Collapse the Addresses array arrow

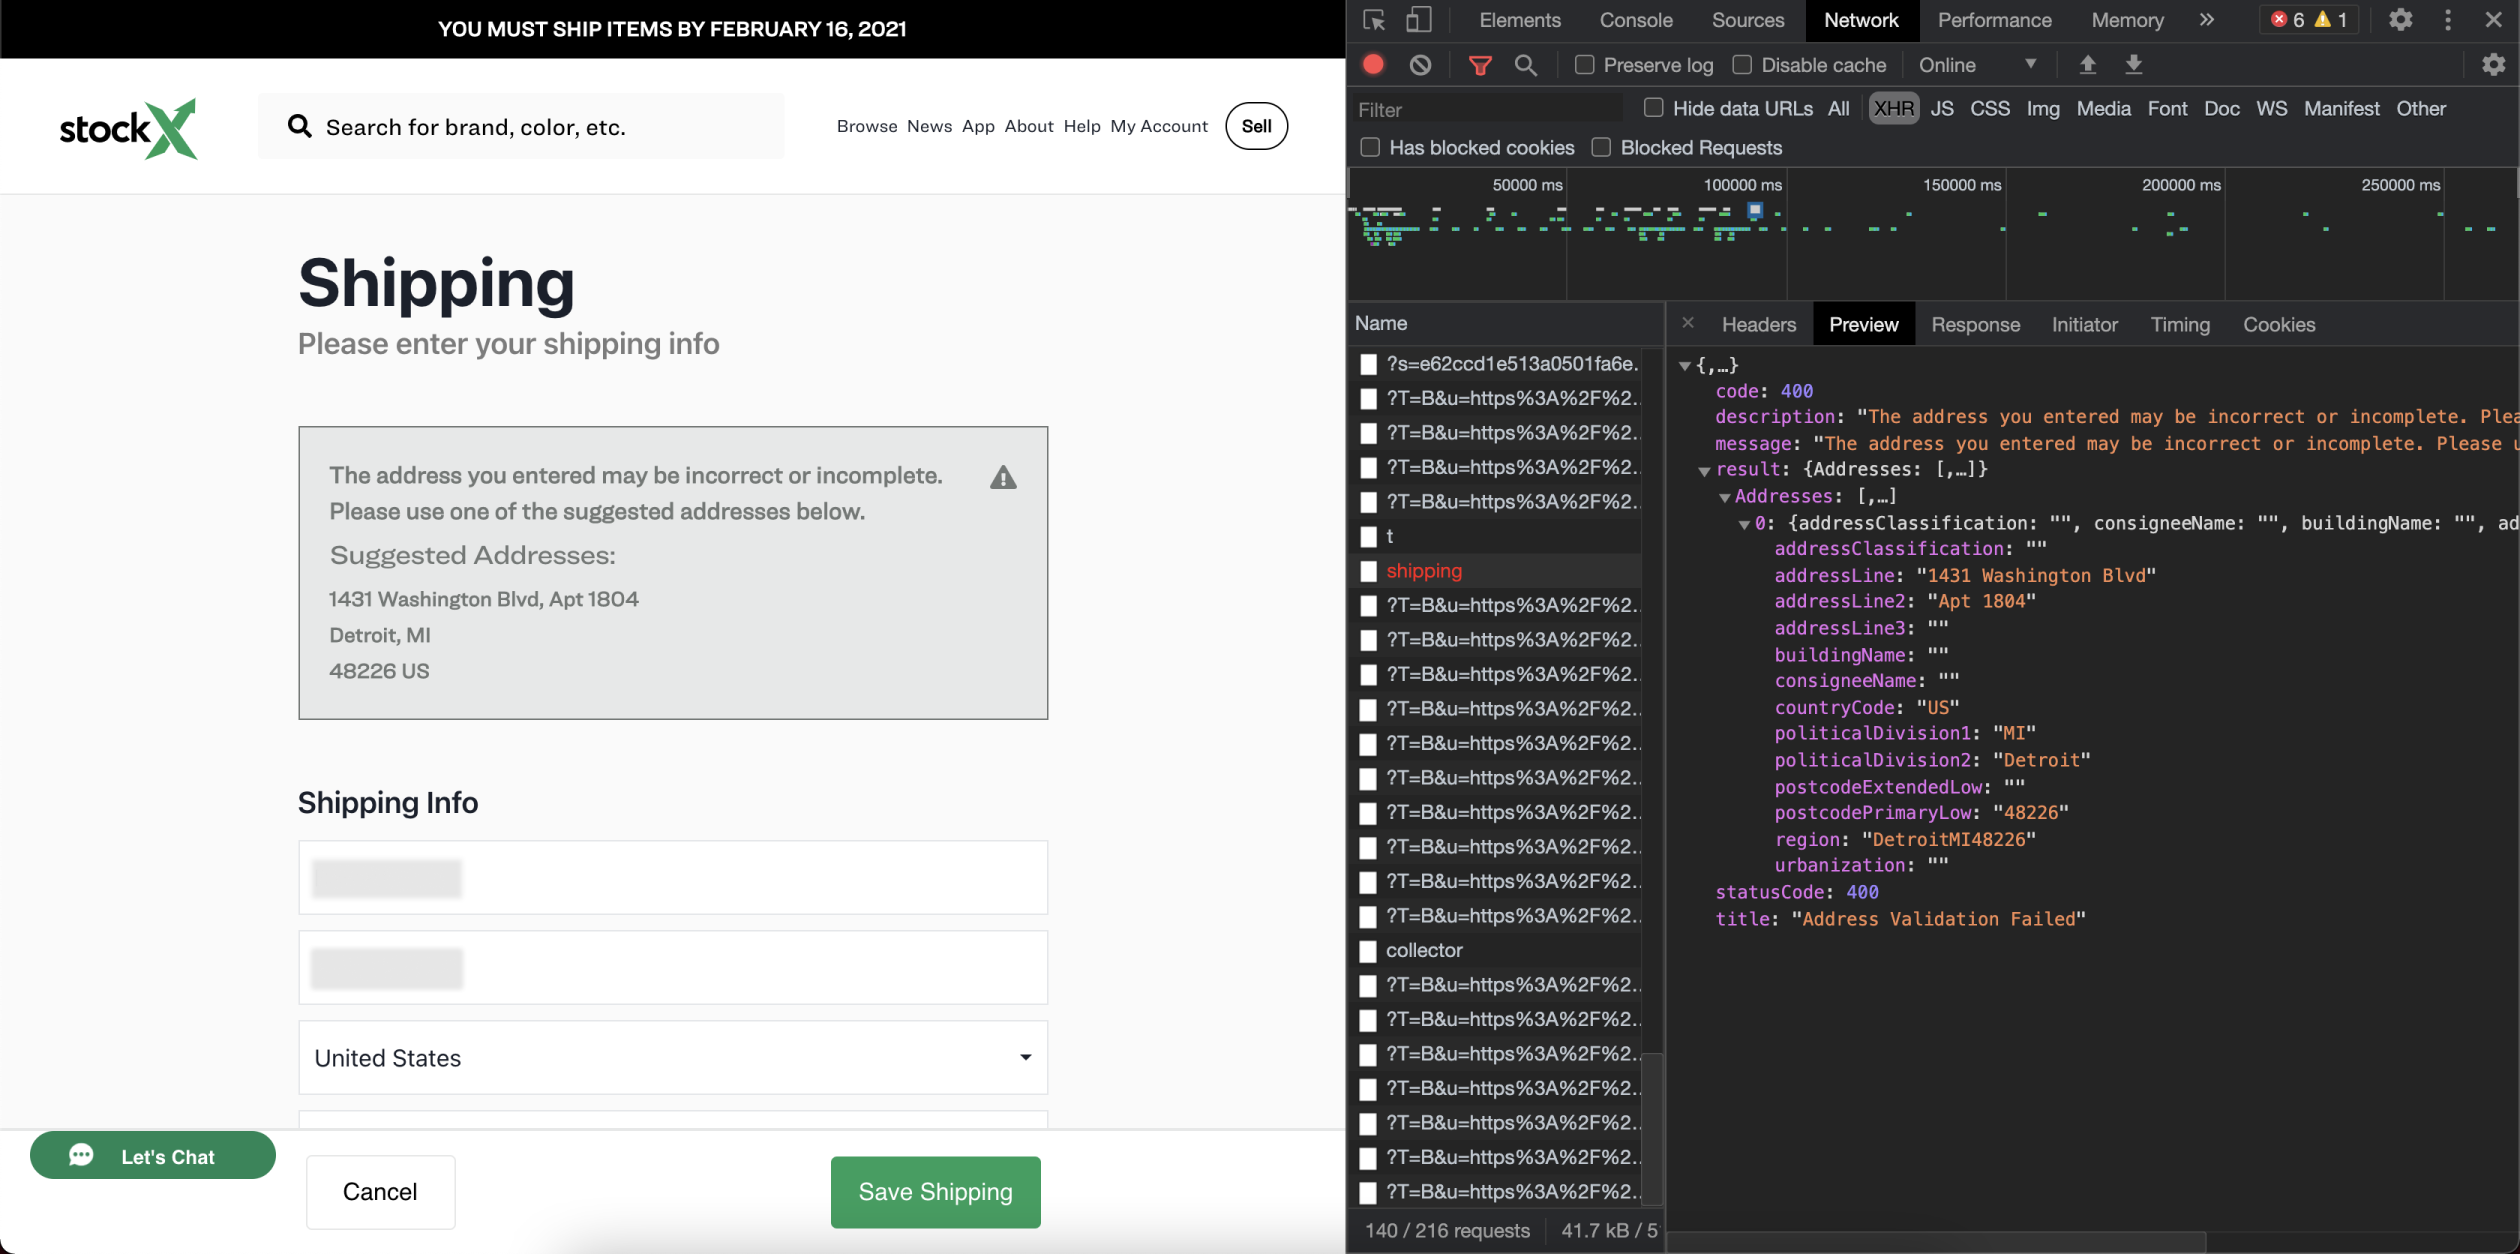click(1724, 497)
